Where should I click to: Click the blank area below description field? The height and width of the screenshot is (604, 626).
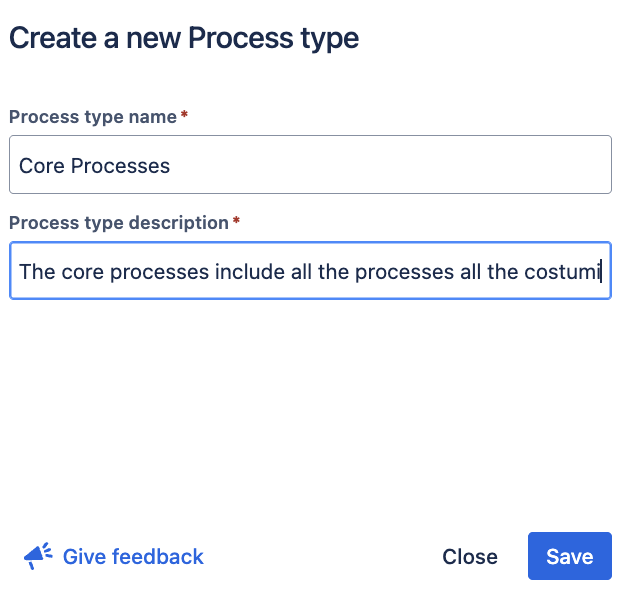click(x=310, y=400)
